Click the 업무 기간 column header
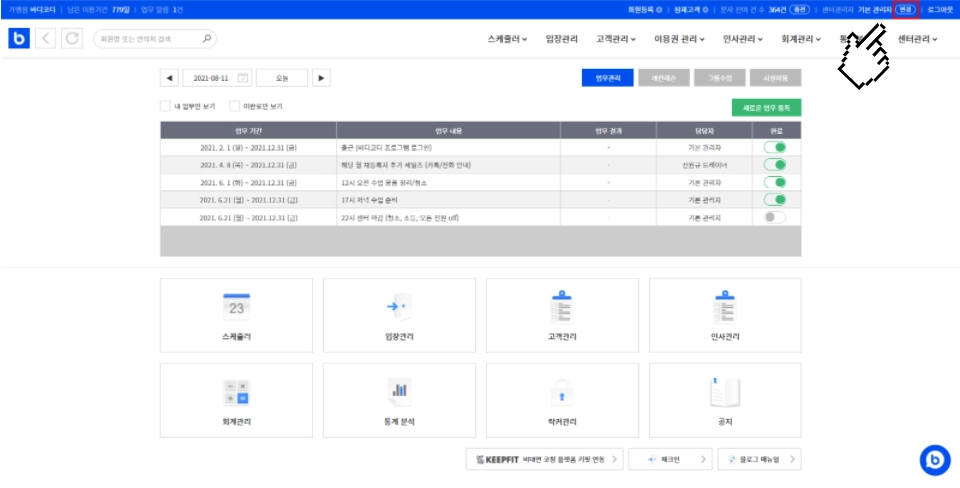960x488 pixels. (x=249, y=130)
